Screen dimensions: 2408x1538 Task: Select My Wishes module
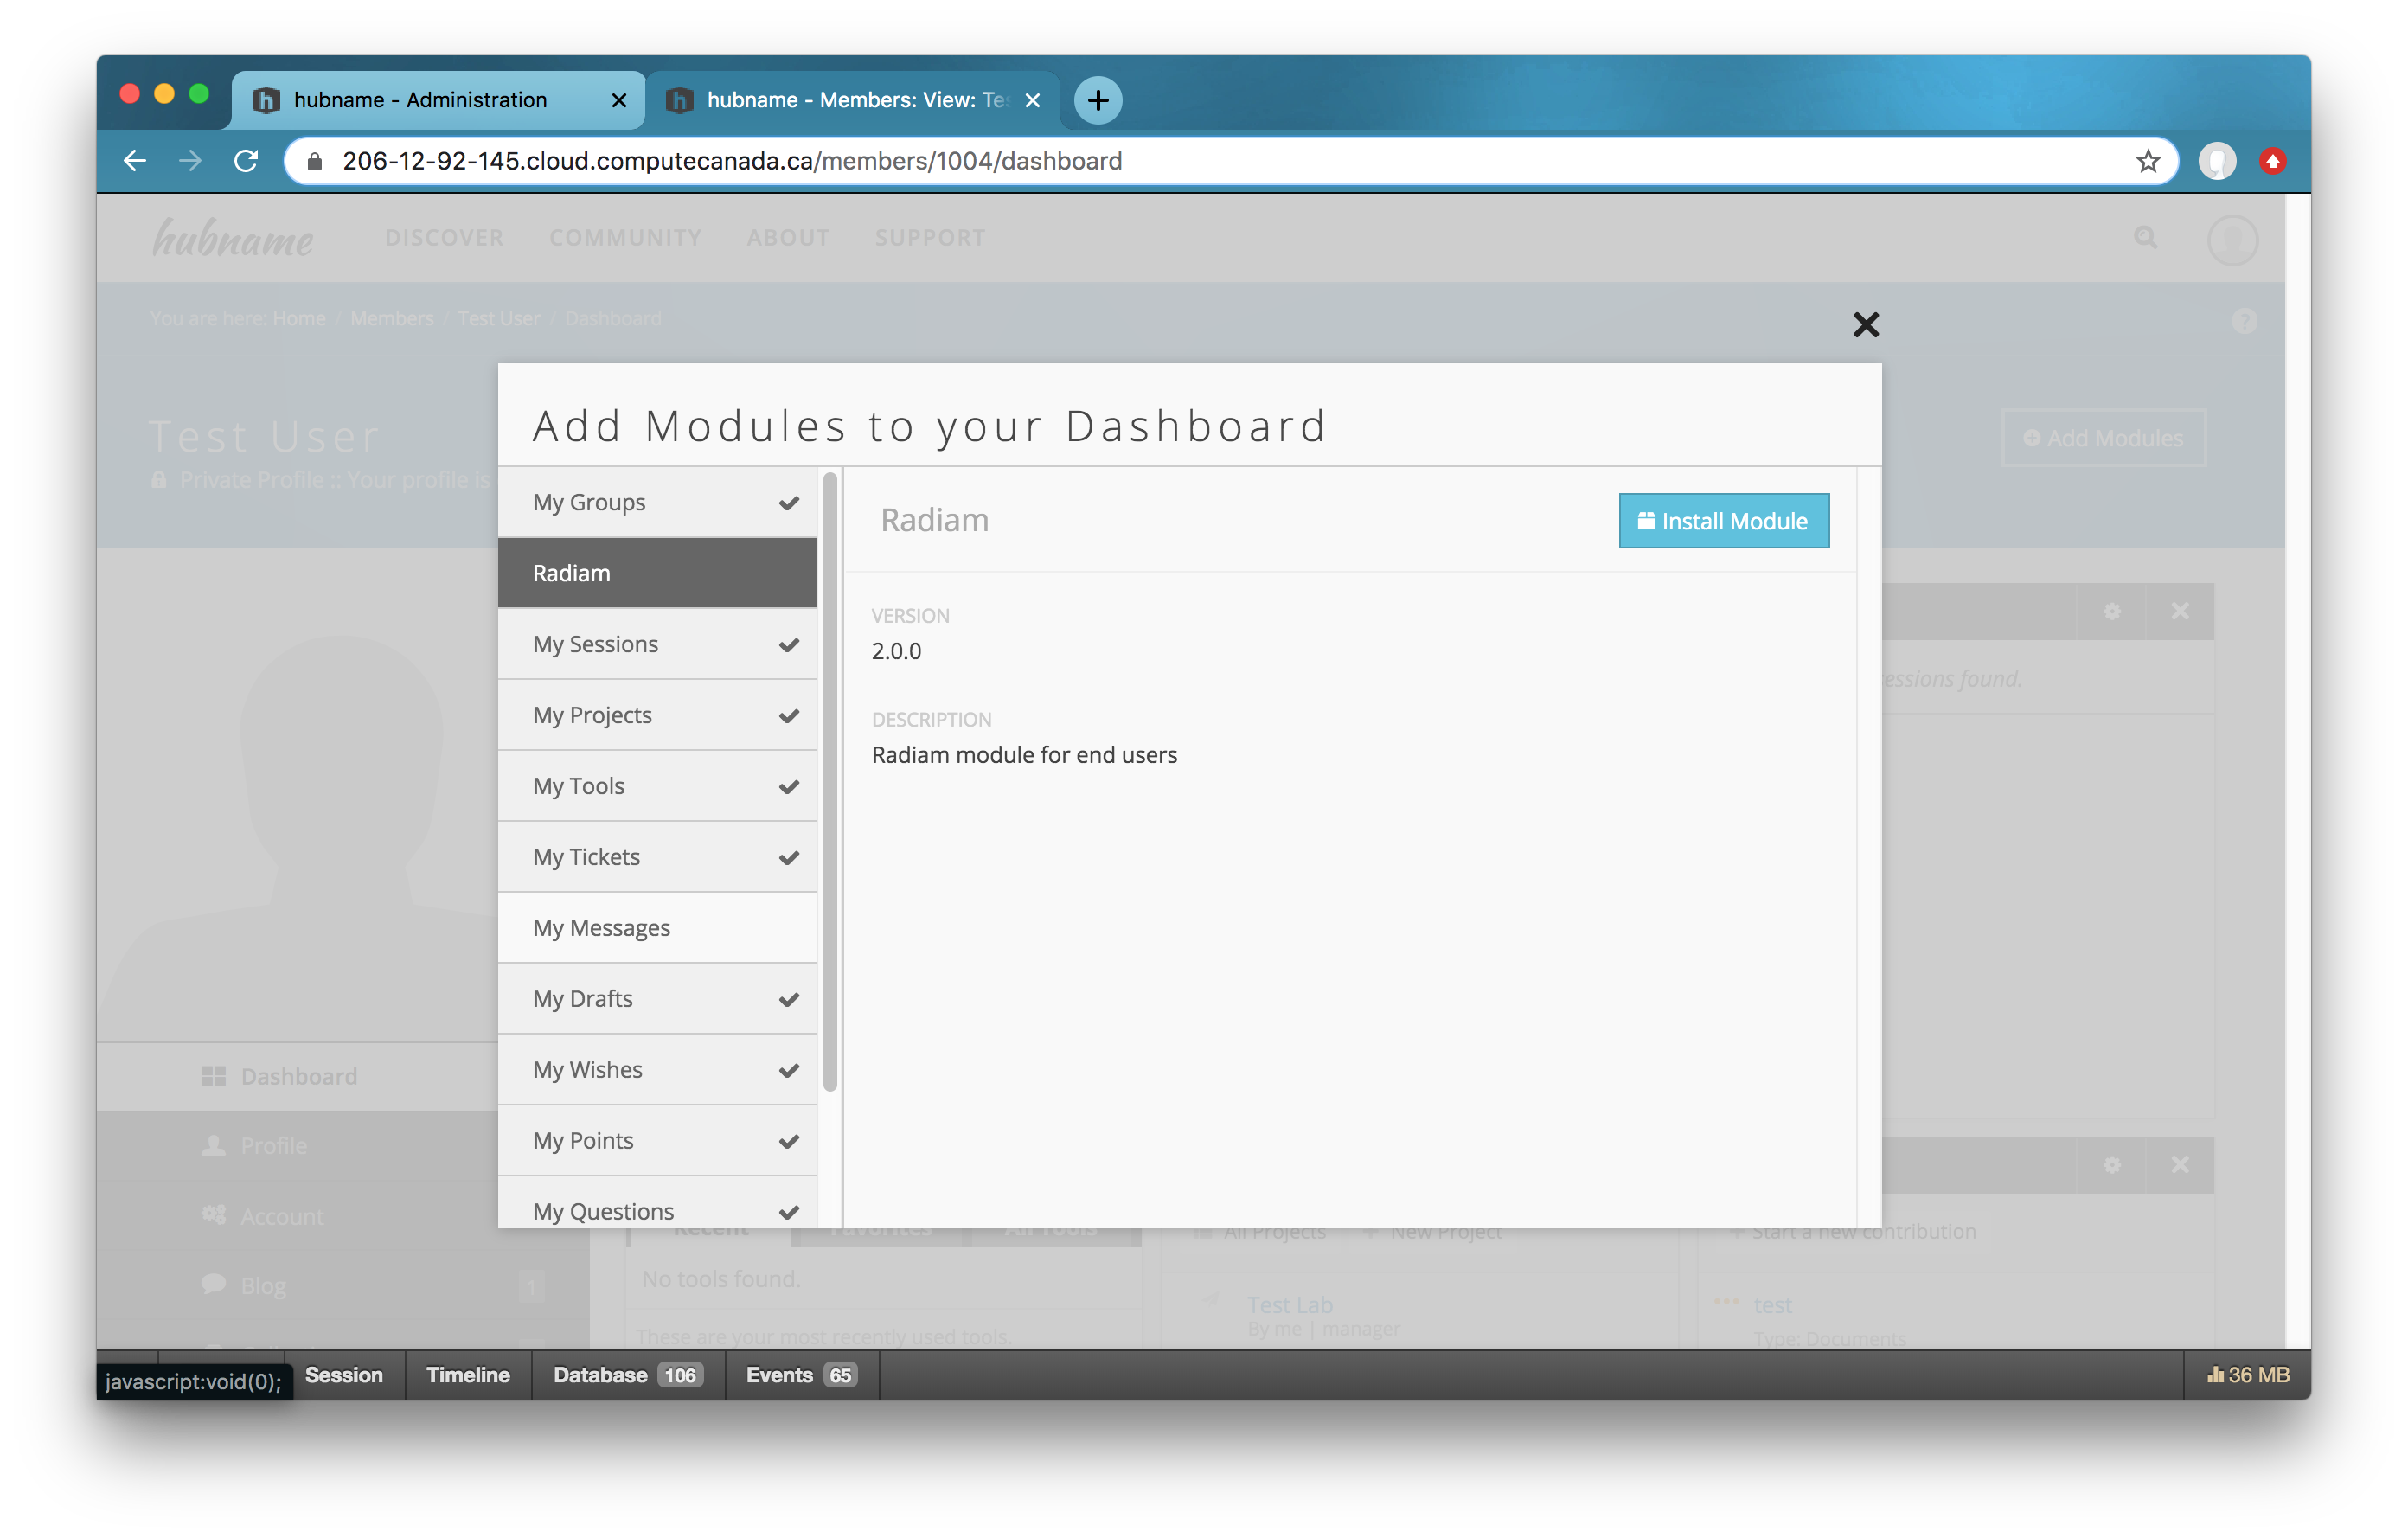click(657, 1070)
